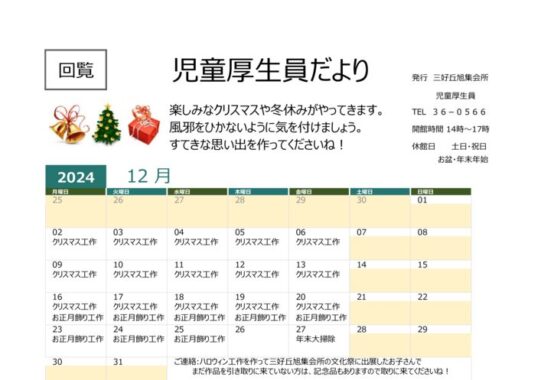Image resolution: width=554 pixels, height=380 pixels.
Task: Click the Christmas tree image
Action: [x=107, y=124]
